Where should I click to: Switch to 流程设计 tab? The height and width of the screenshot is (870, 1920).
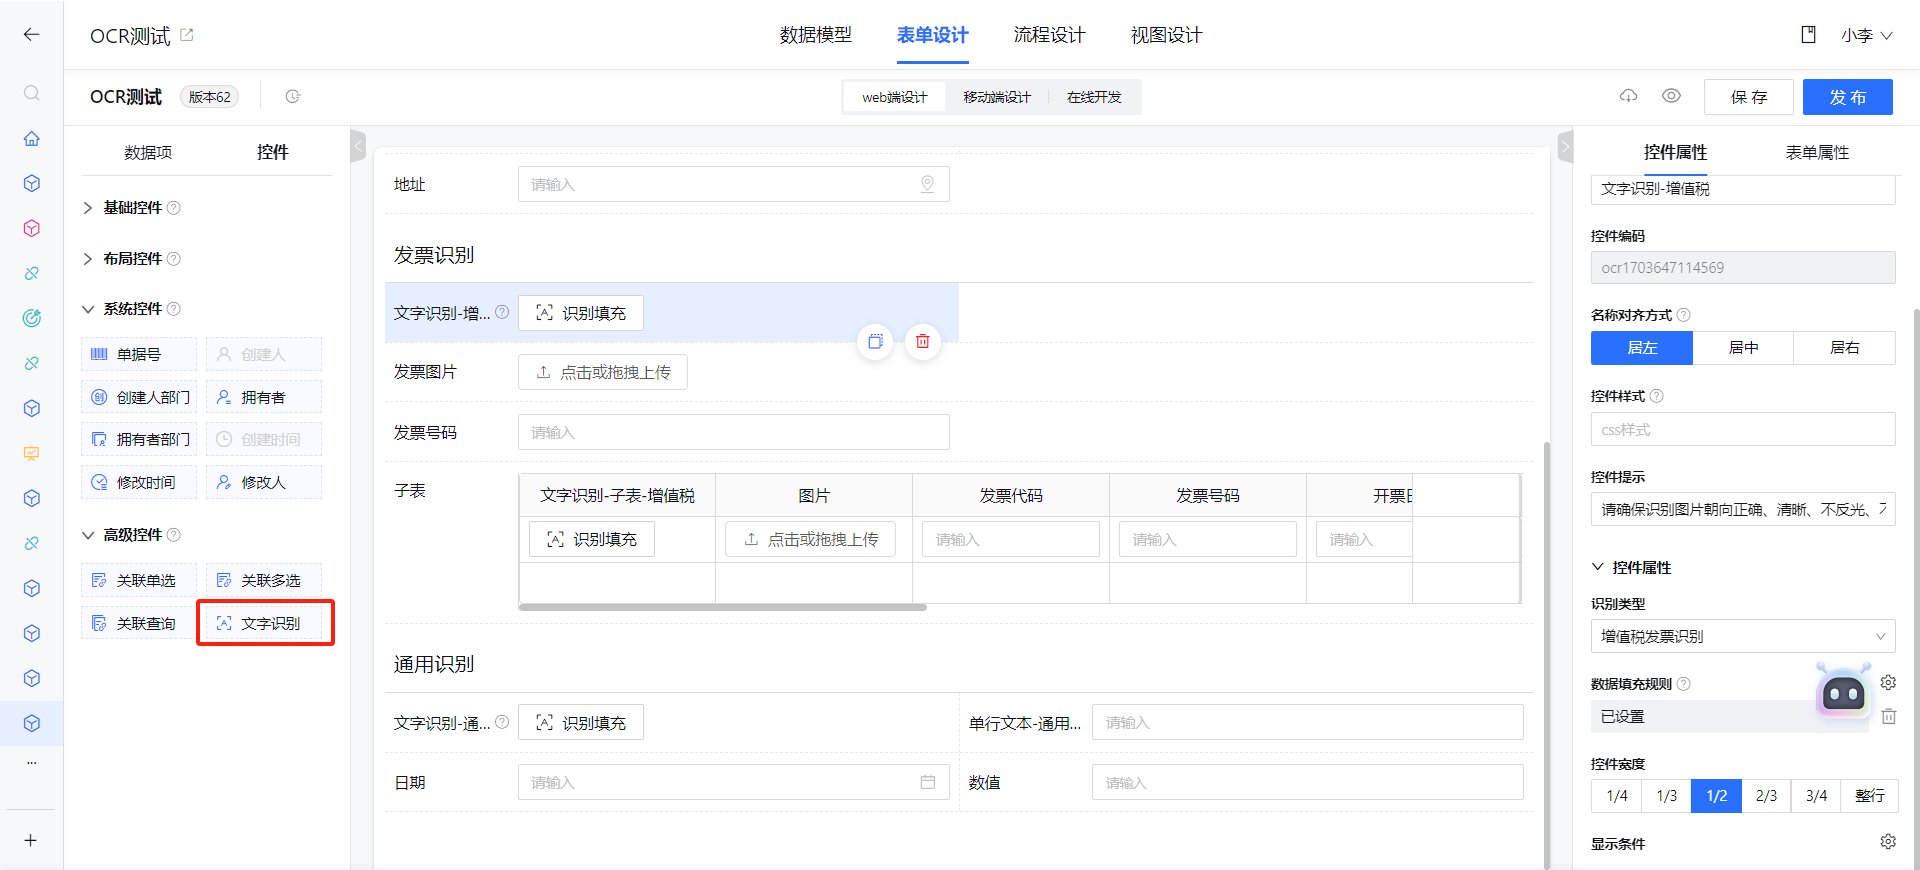click(1049, 35)
